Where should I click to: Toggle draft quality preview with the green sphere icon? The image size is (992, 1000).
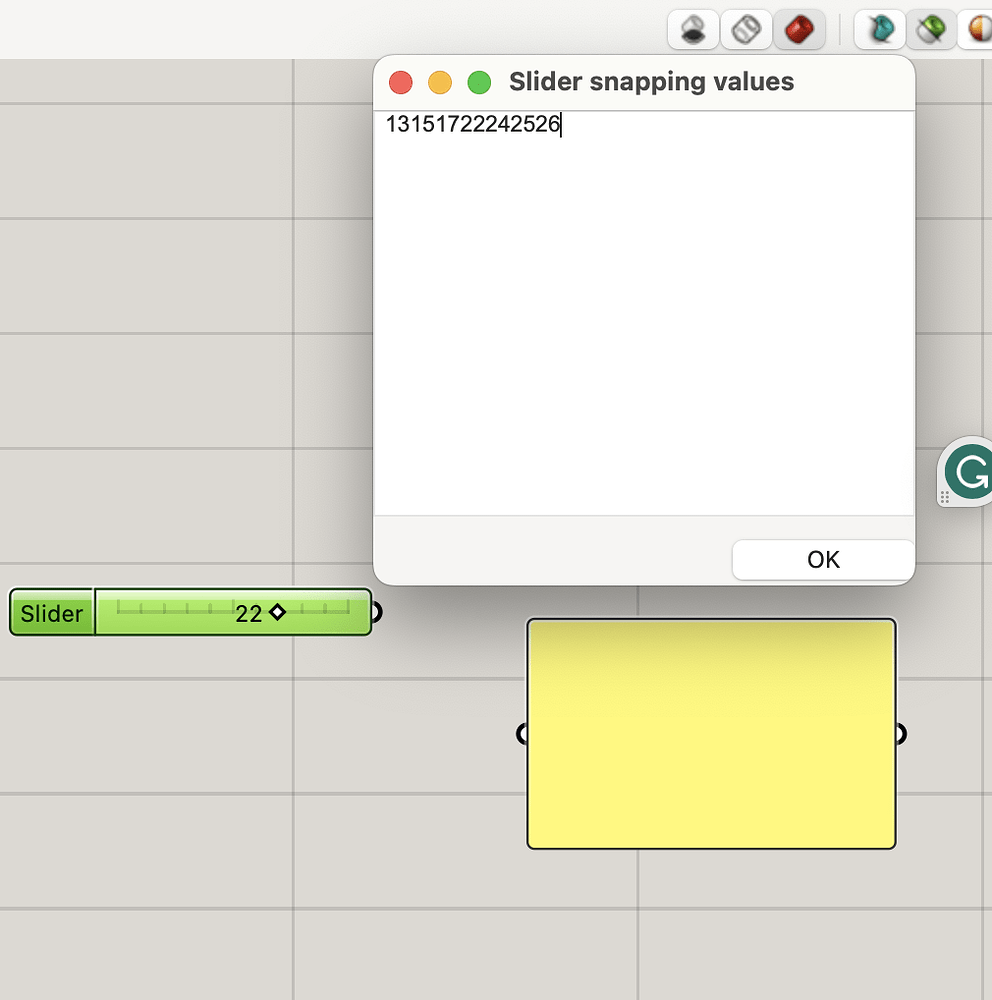coord(931,29)
